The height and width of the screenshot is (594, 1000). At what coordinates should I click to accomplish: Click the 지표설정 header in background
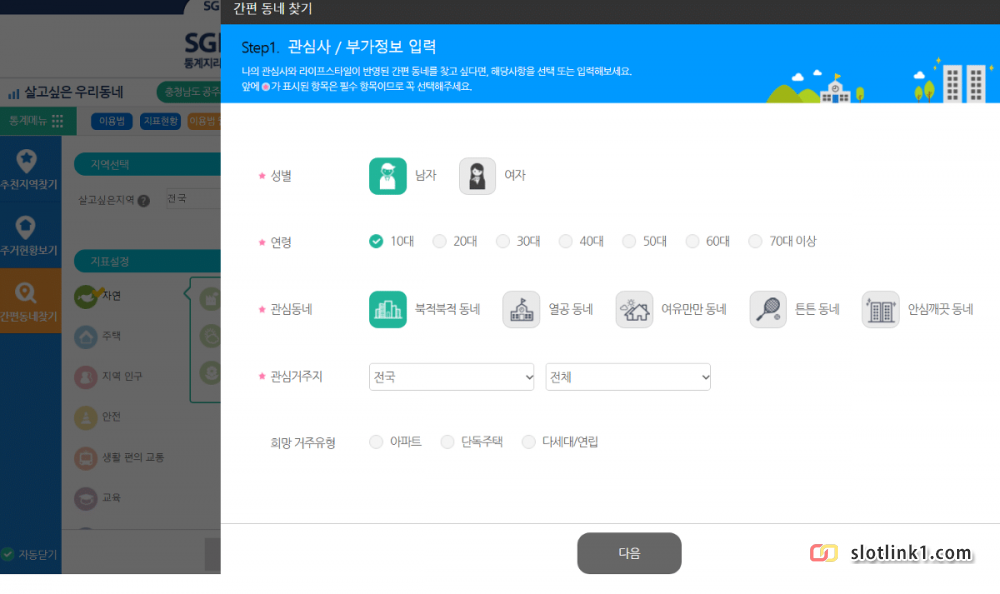147,262
